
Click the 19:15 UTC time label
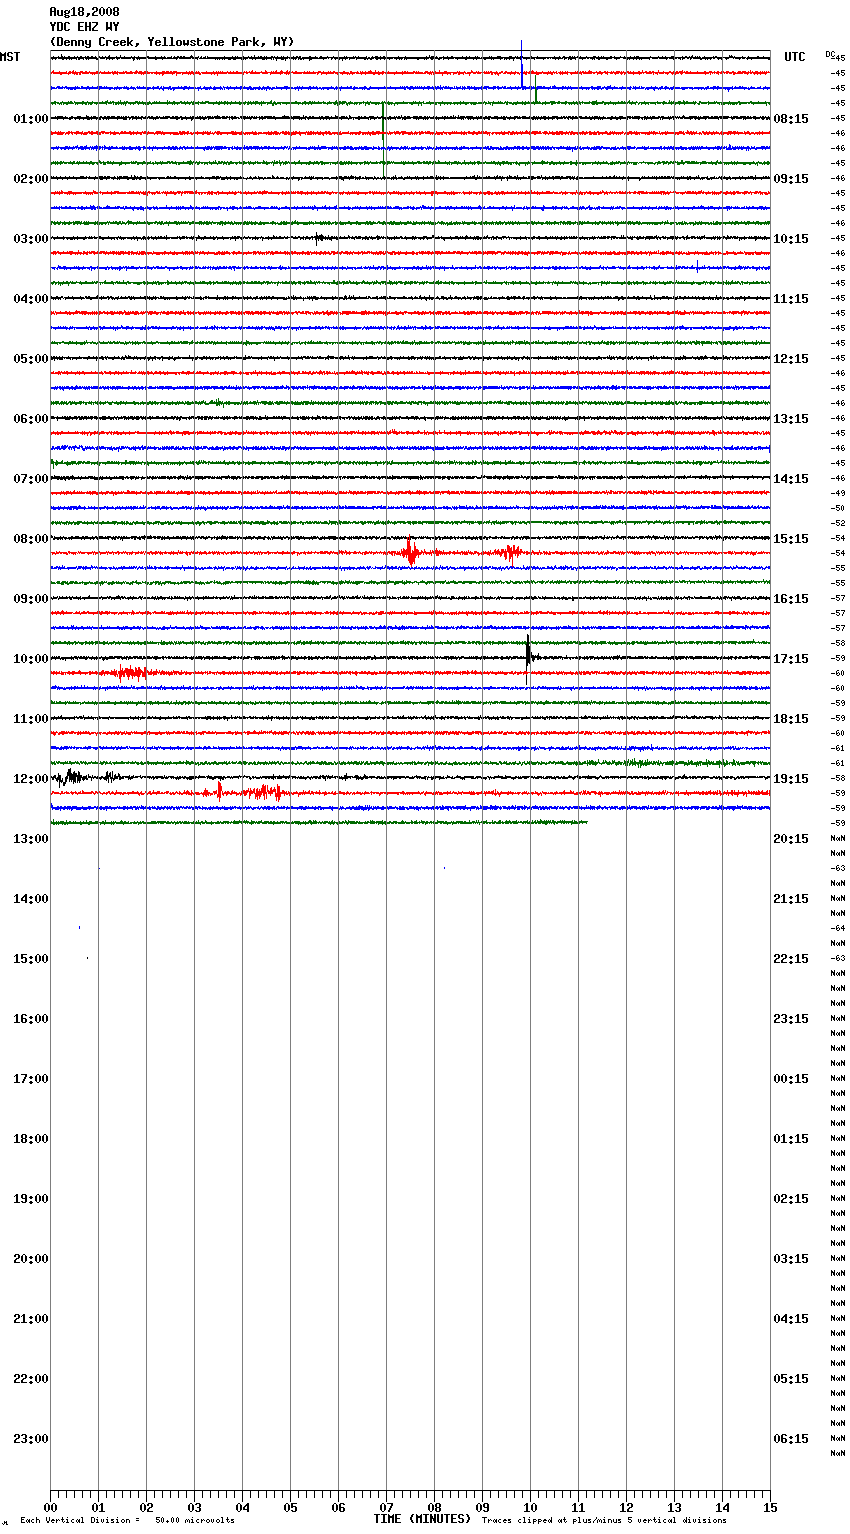click(791, 779)
